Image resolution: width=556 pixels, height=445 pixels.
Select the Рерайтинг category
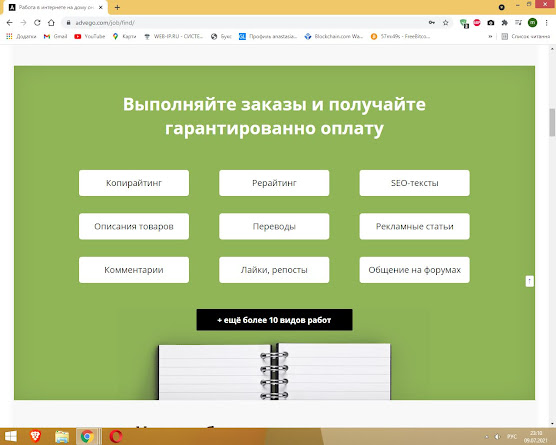274,183
